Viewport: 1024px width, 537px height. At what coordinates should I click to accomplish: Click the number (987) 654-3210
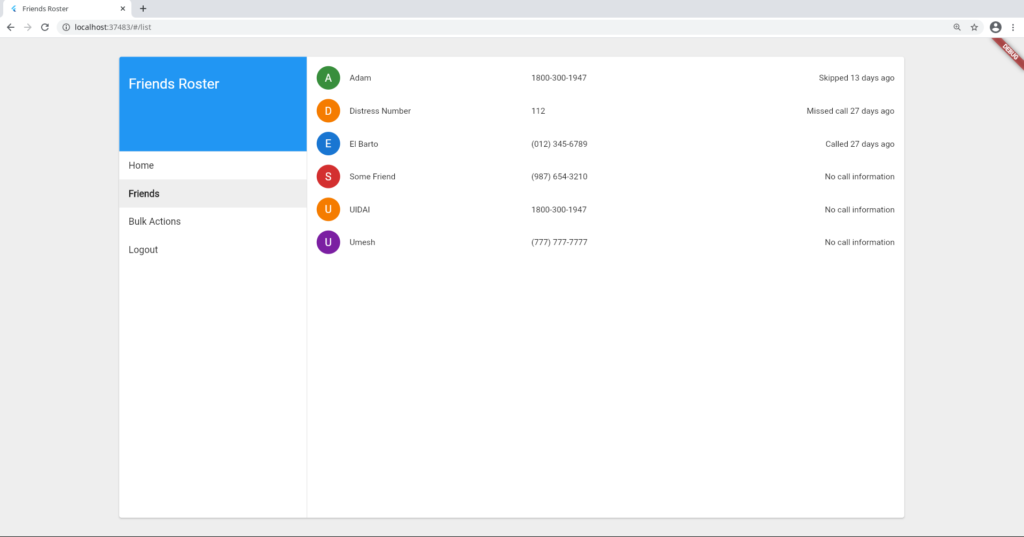click(559, 176)
